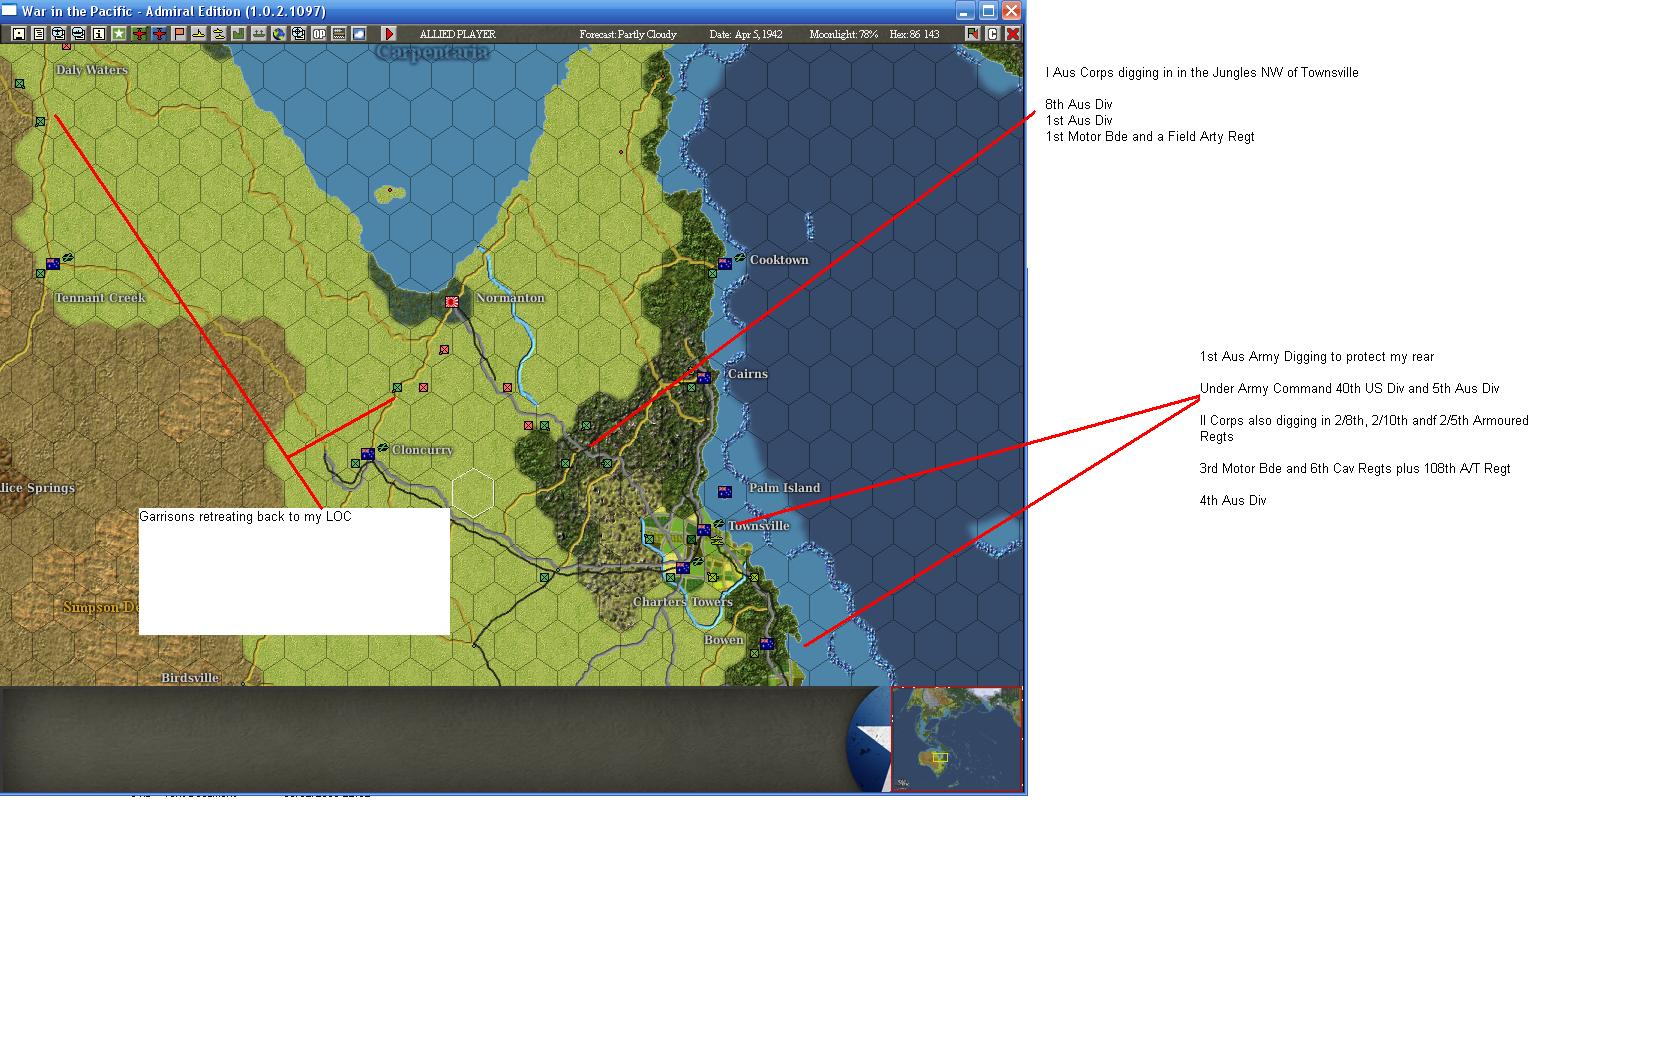Select the Australian flag above Tennant Creek
Screen dimensions: 1680x1050
pyautogui.click(x=53, y=264)
